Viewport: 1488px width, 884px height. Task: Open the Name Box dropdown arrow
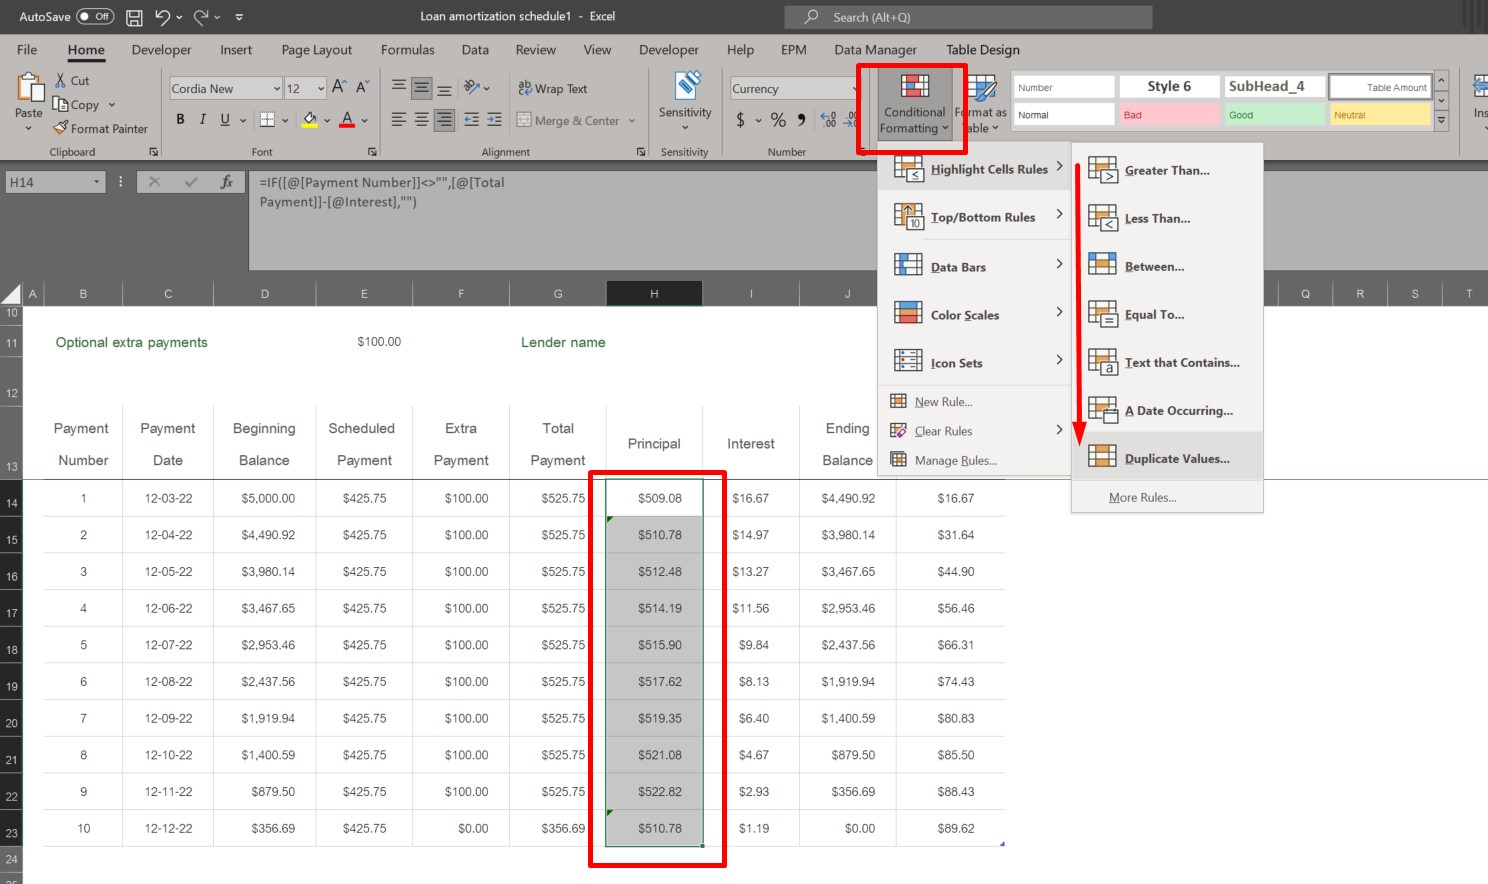(x=97, y=182)
